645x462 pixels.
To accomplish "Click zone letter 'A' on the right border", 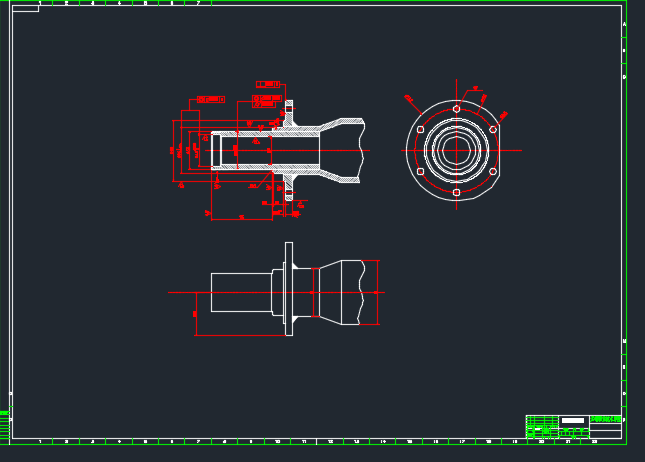I will pos(624,25).
